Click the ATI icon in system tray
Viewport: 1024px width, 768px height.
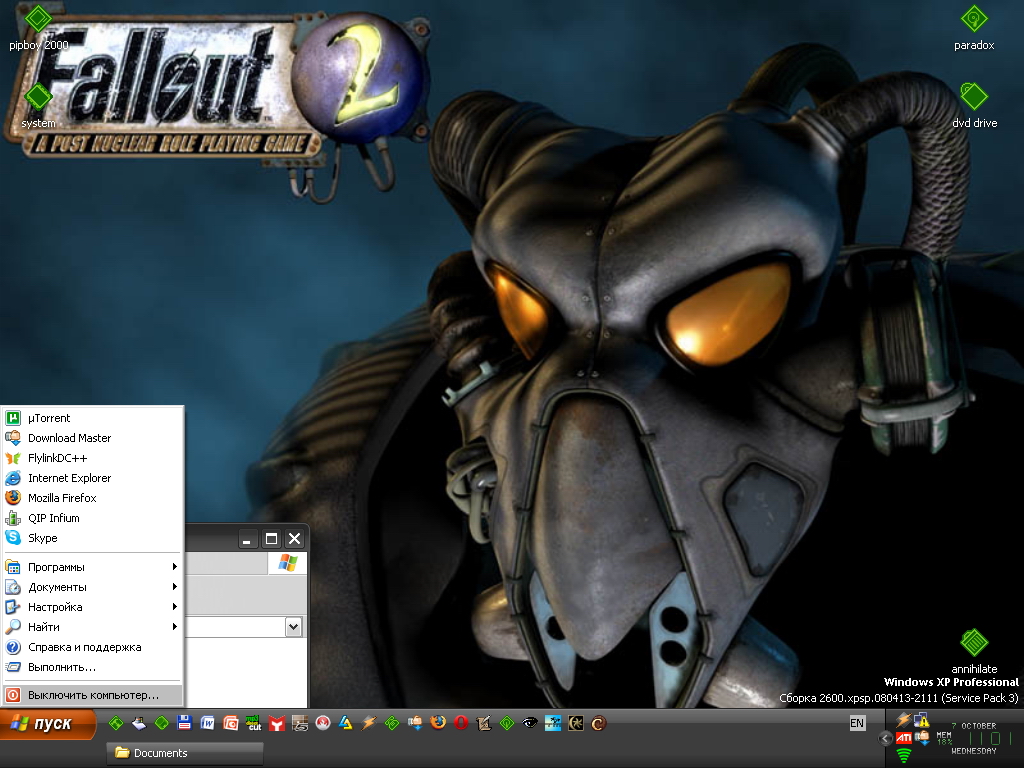(x=904, y=738)
